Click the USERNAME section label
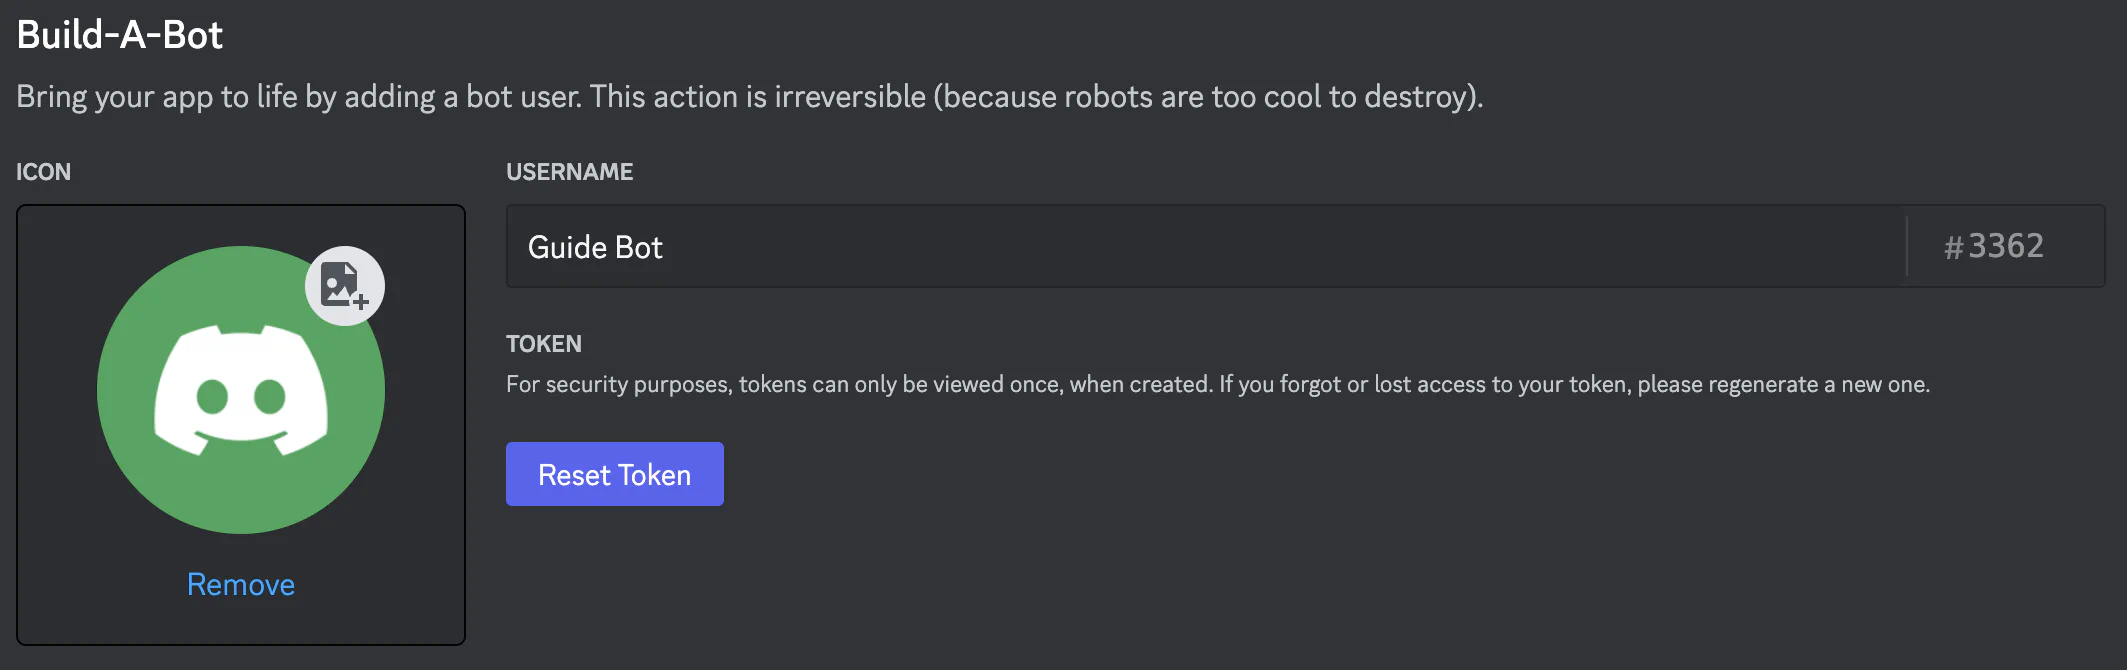This screenshot has width=2127, height=670. pos(569,171)
